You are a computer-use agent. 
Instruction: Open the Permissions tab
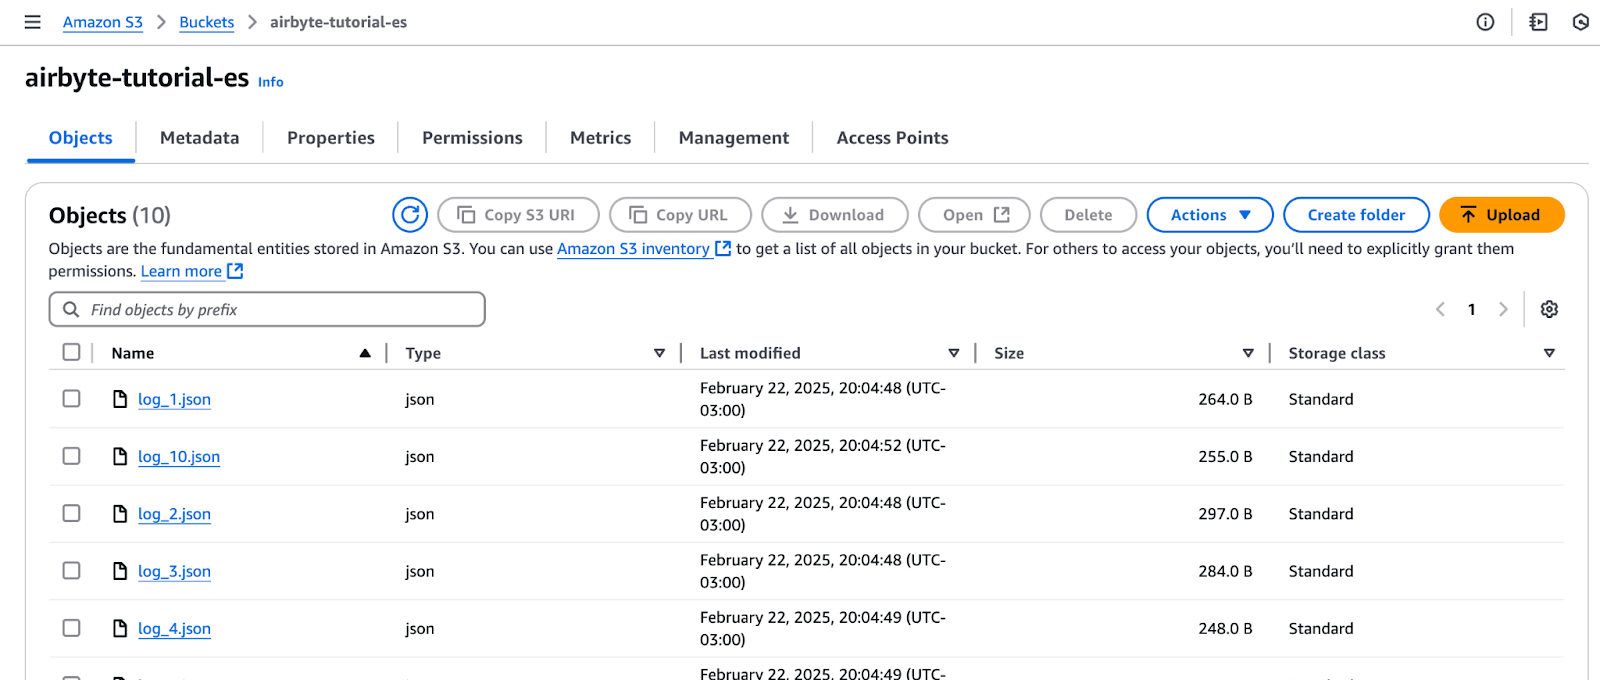[472, 138]
